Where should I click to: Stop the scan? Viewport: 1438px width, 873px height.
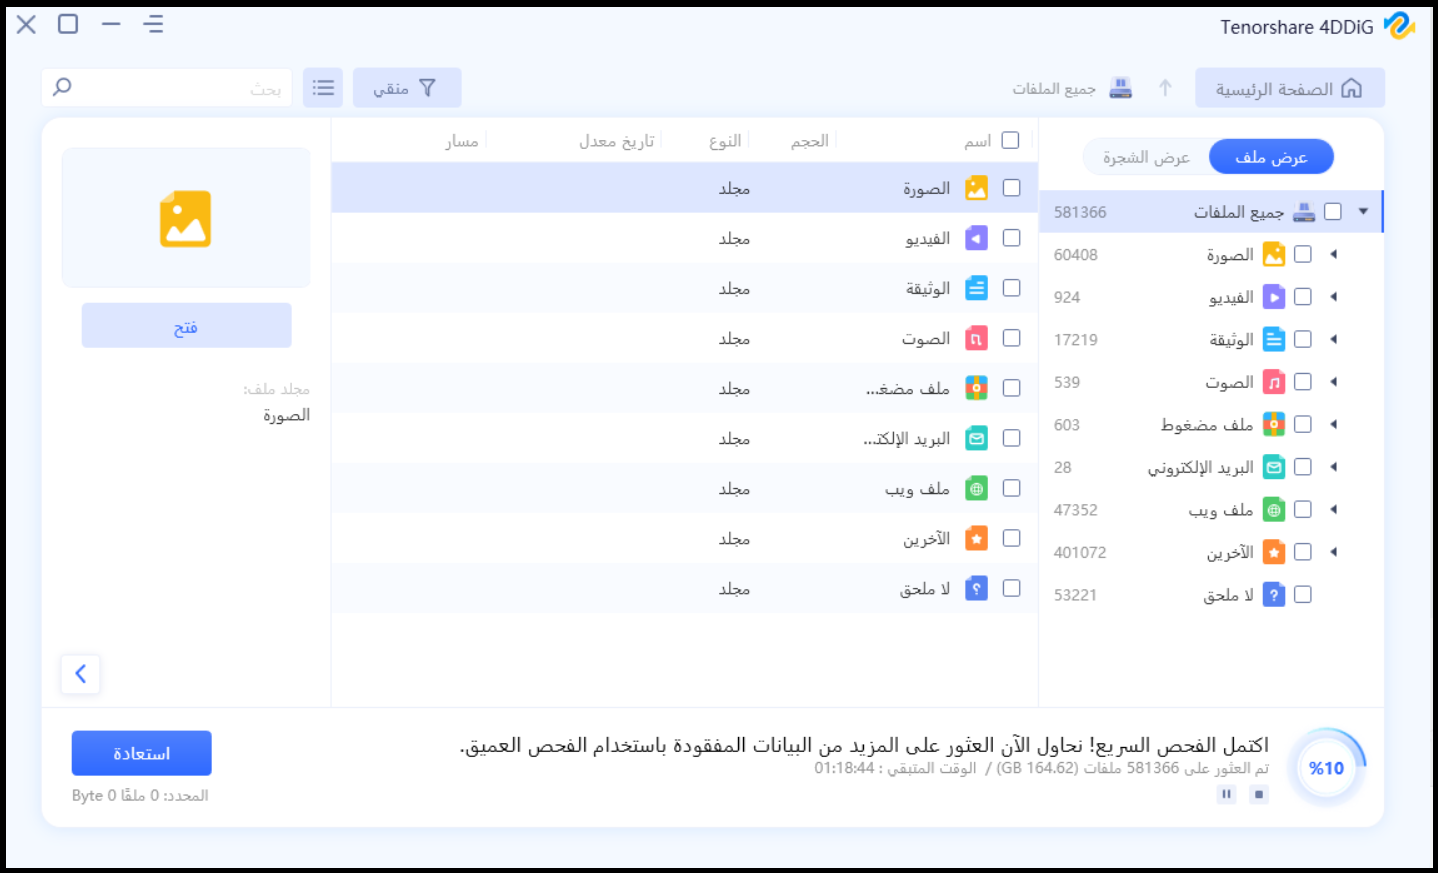tap(1259, 794)
